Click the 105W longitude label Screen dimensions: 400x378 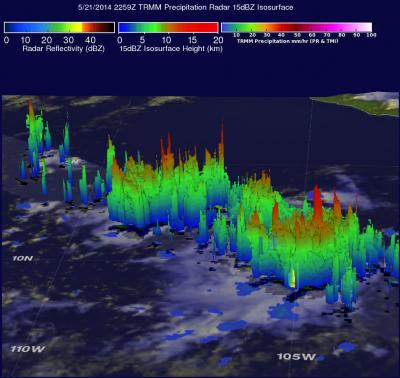click(x=296, y=357)
